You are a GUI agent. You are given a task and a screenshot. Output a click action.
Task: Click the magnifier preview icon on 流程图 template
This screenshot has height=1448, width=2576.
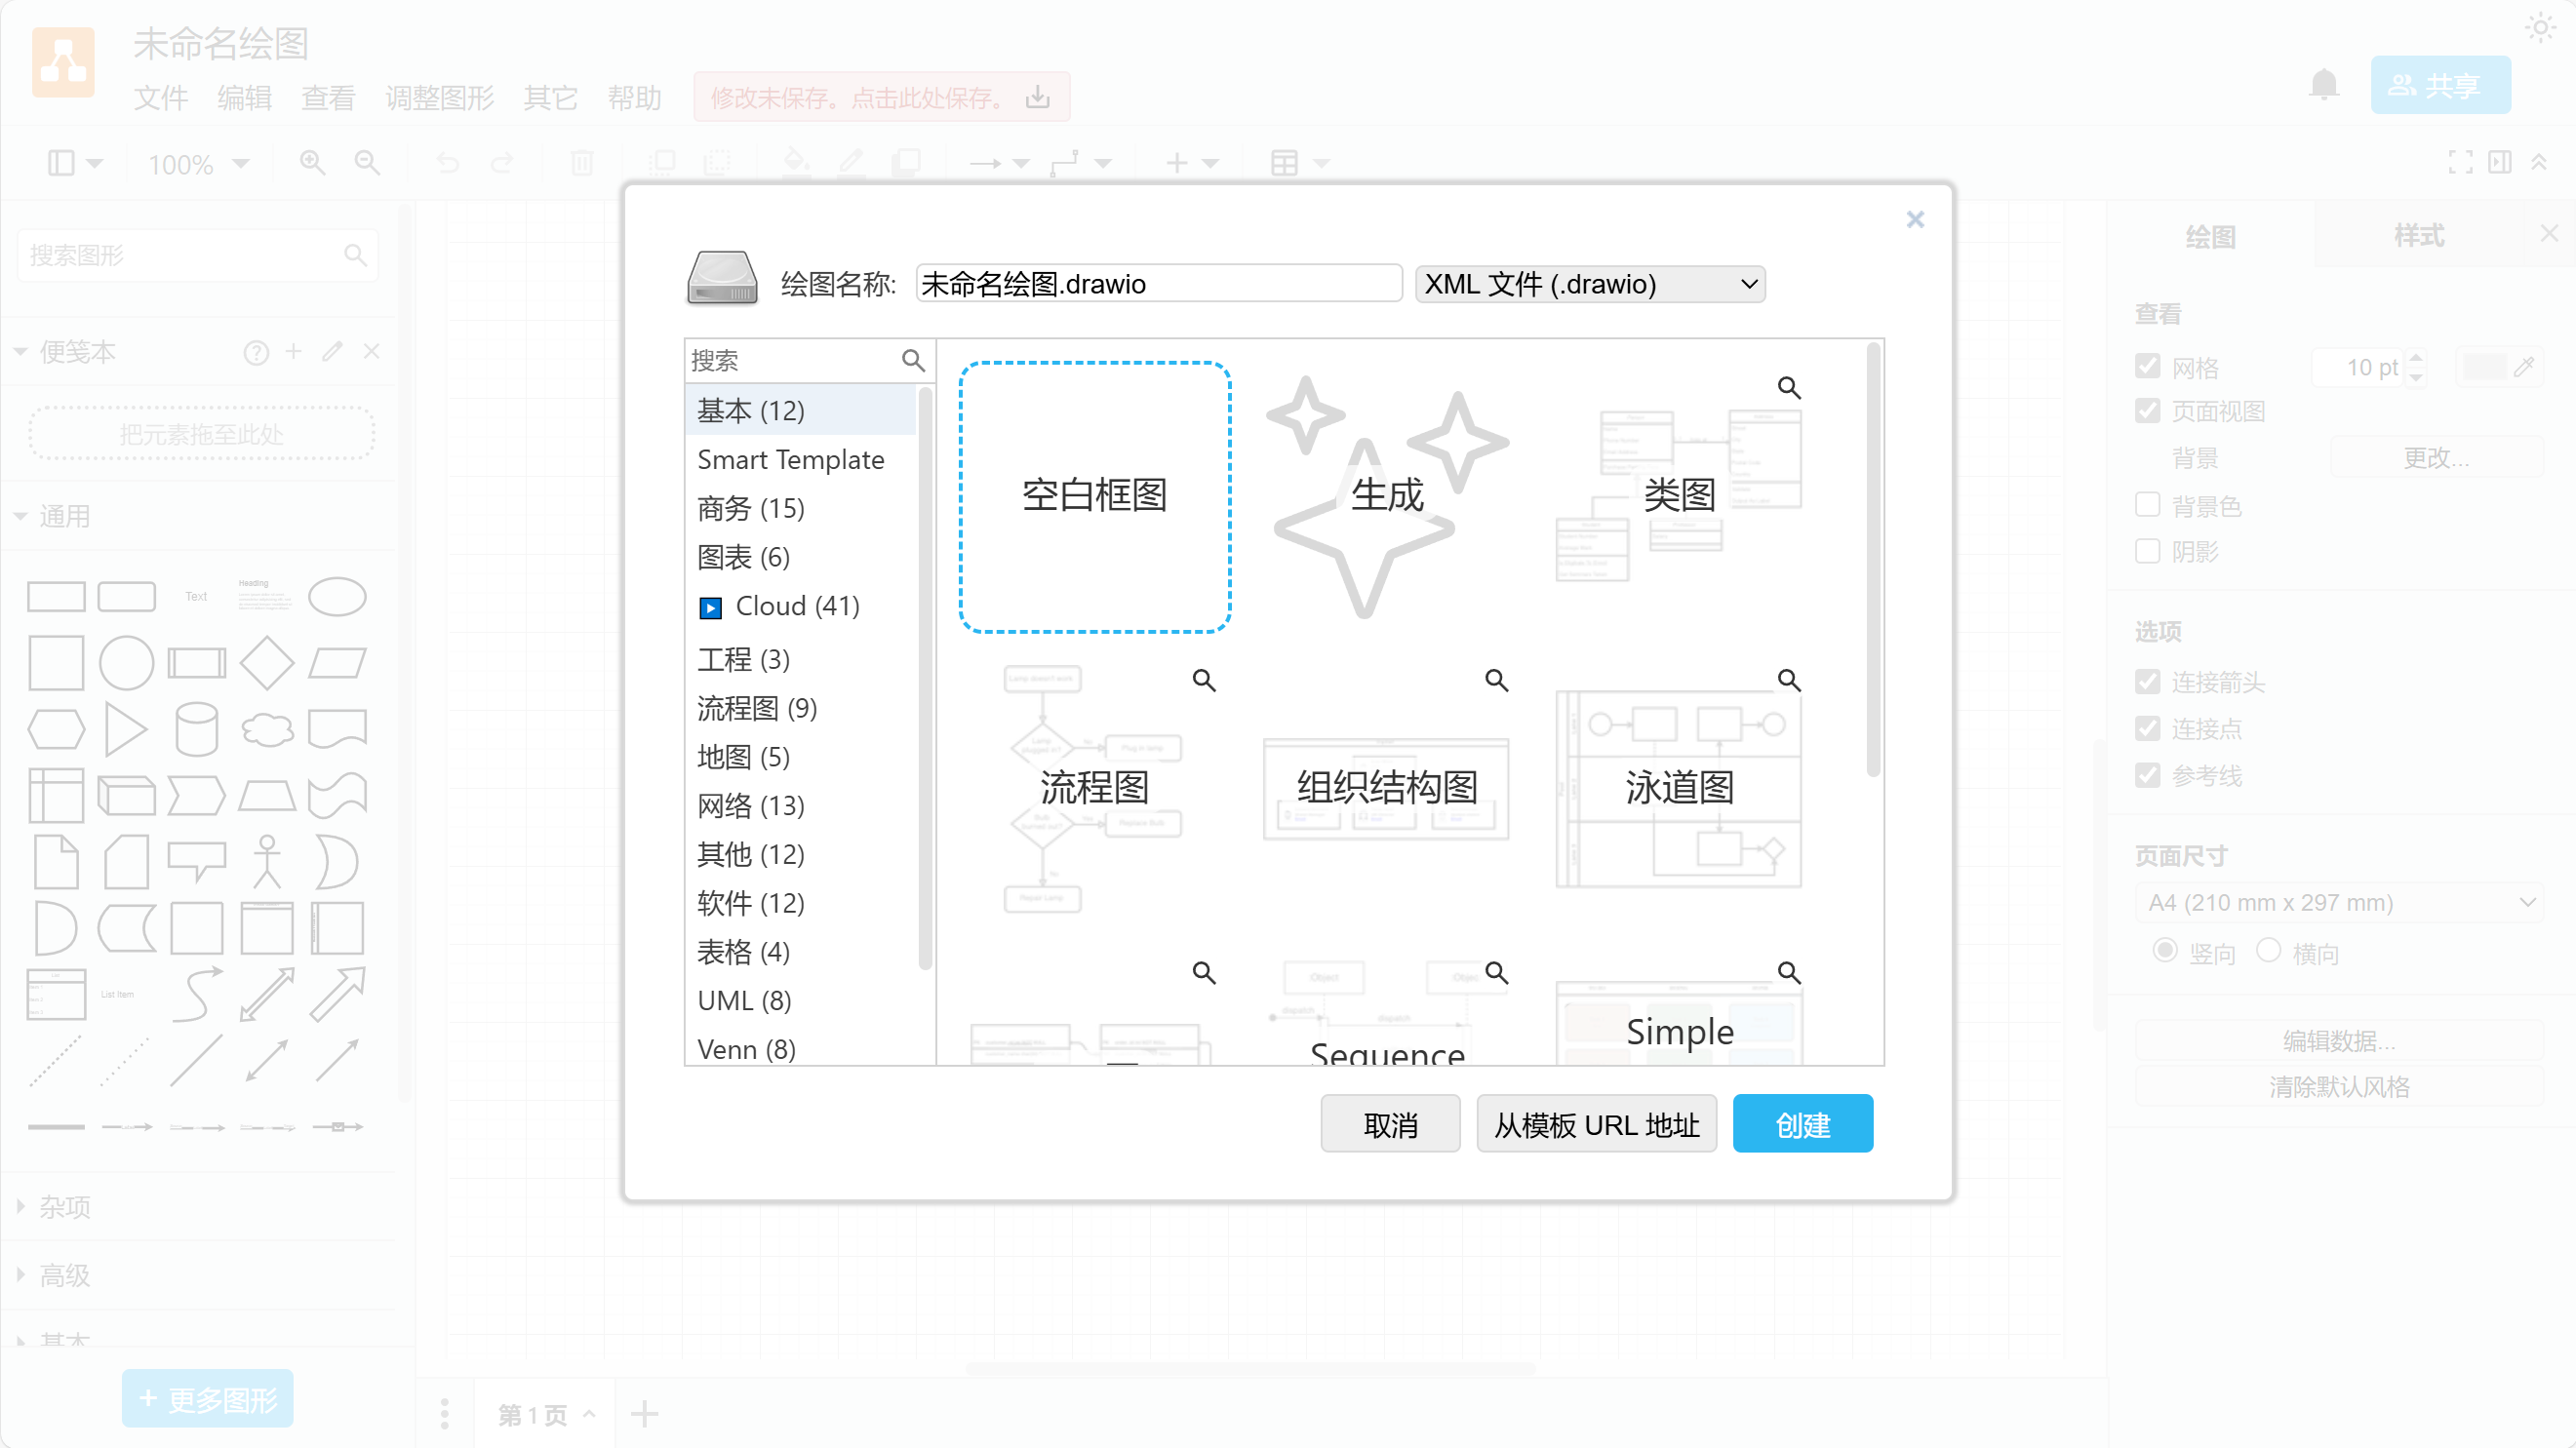tap(1203, 679)
